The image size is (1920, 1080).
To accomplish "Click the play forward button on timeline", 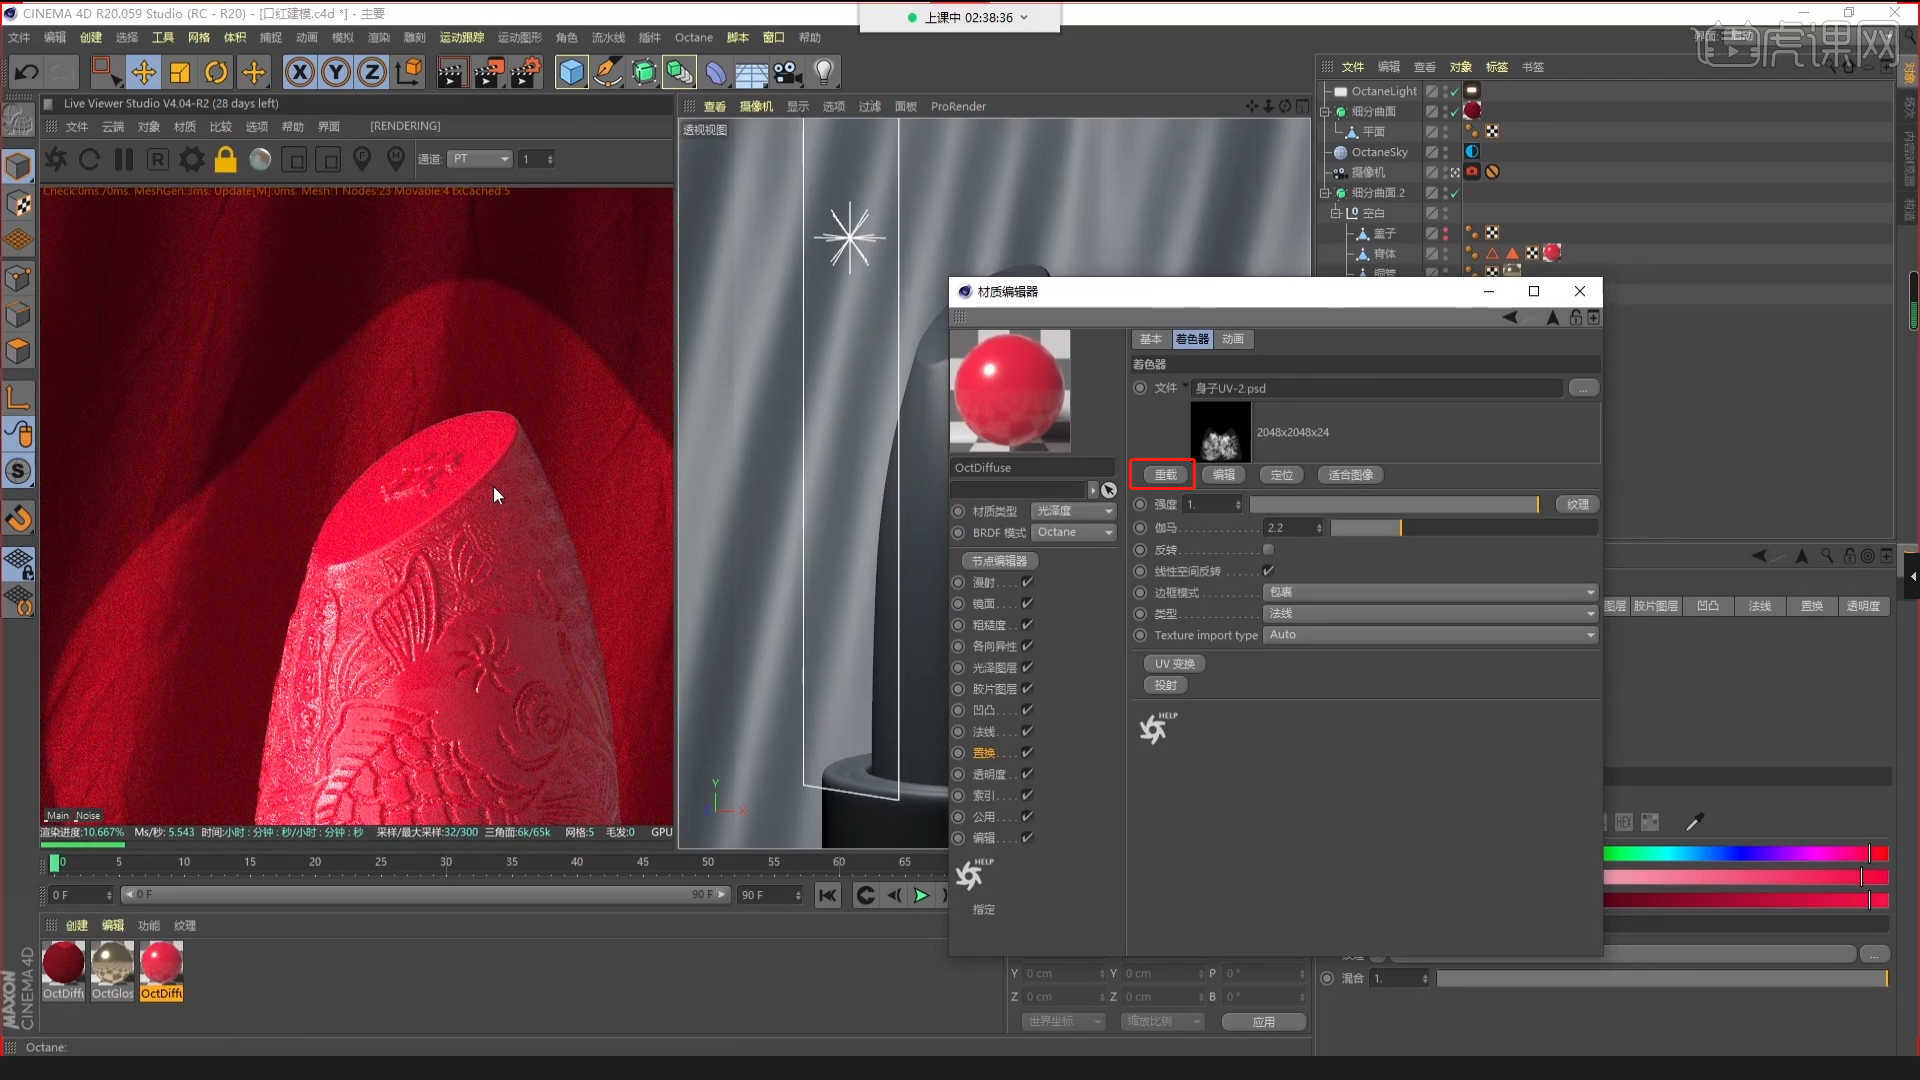I will [921, 895].
